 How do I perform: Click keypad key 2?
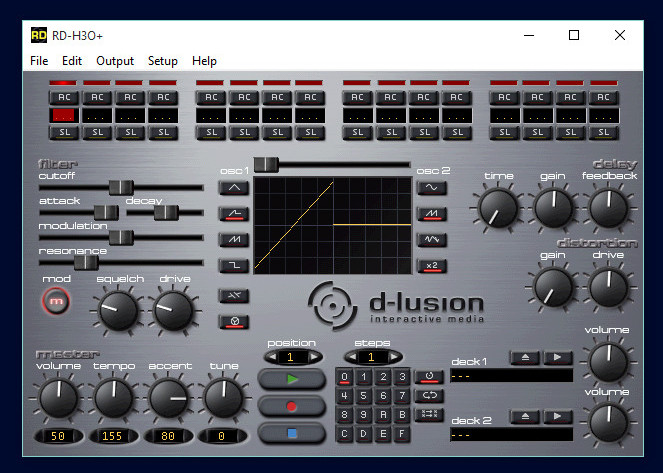click(x=383, y=377)
